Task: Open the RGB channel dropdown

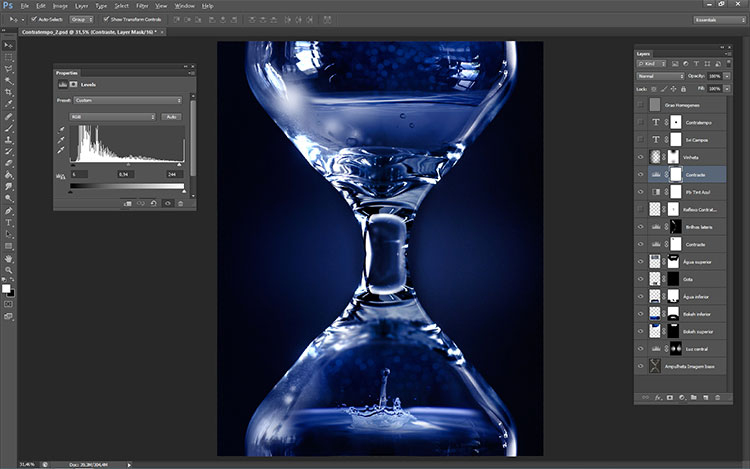Action: click(112, 117)
